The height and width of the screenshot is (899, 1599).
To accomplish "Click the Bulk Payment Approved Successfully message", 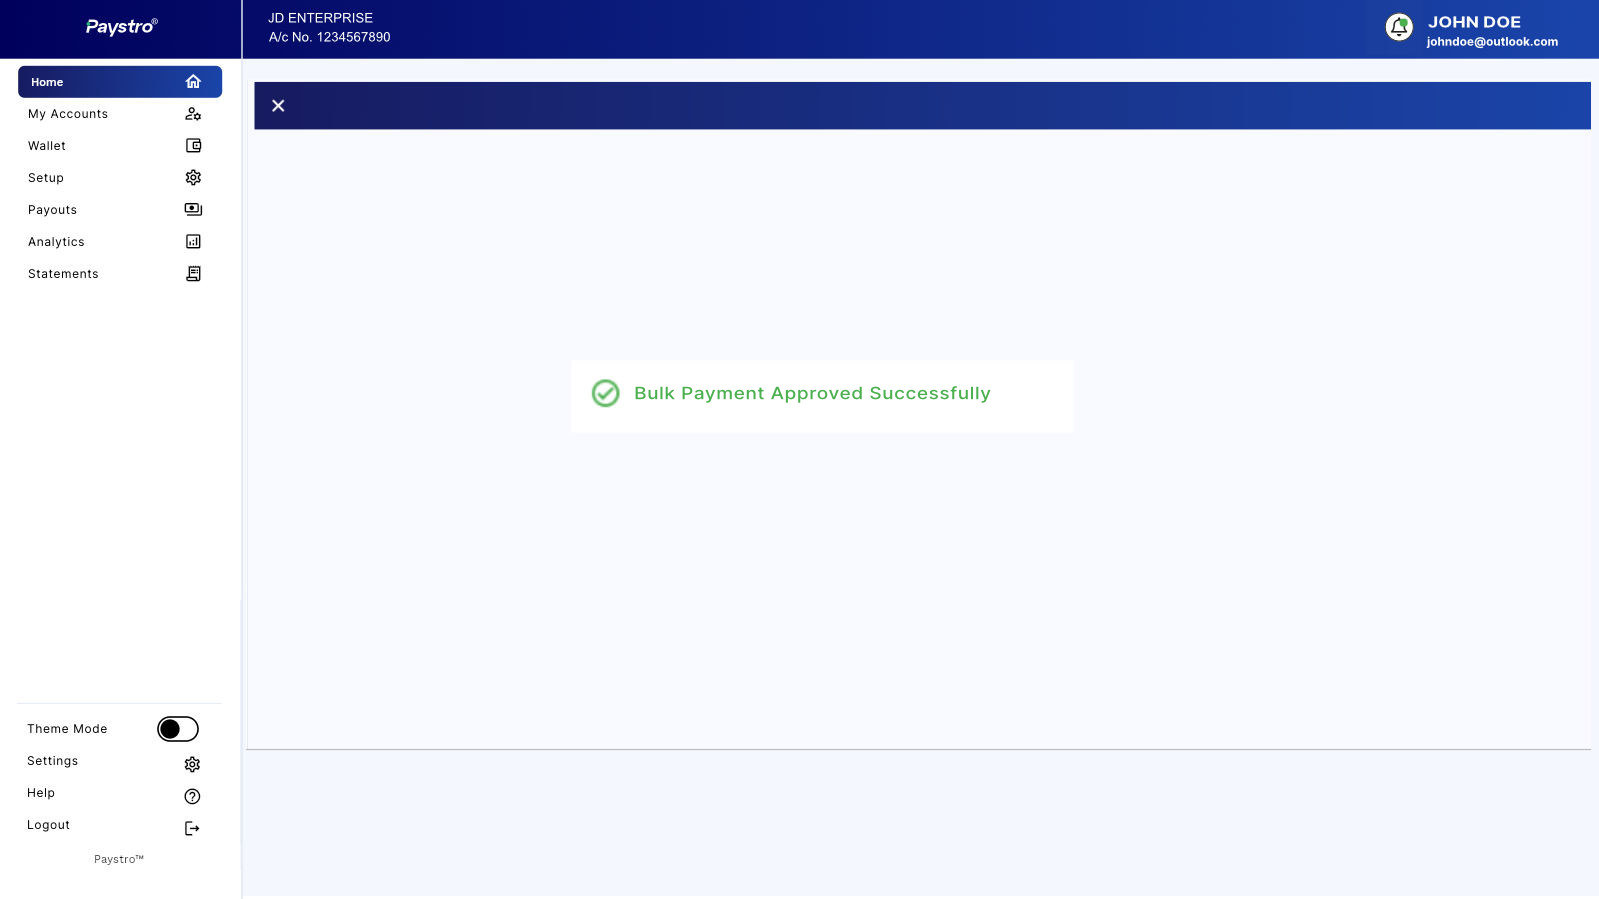I will click(811, 394).
